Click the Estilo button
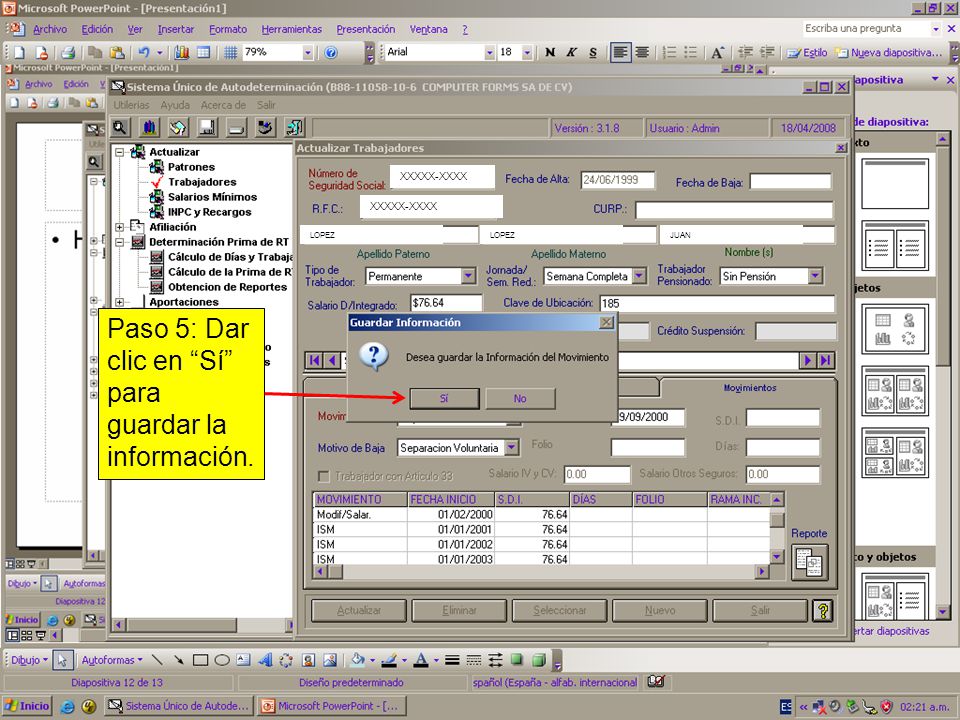The height and width of the screenshot is (720, 960). [807, 53]
